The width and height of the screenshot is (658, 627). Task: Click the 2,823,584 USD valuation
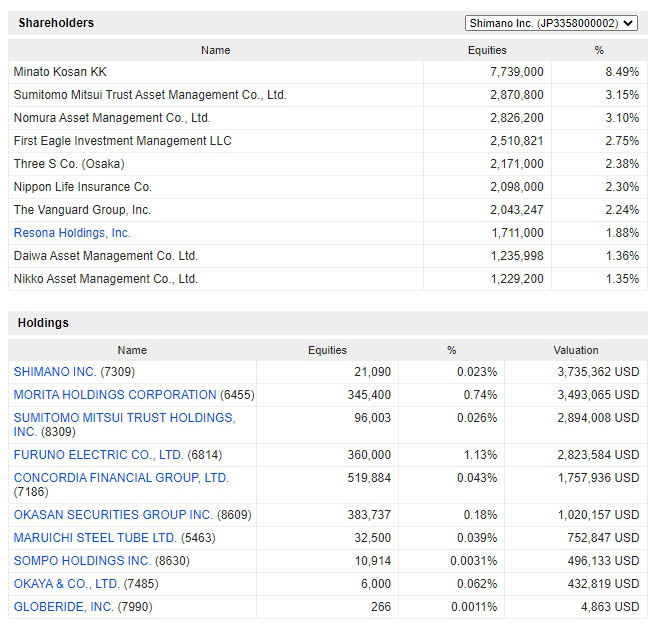point(598,455)
